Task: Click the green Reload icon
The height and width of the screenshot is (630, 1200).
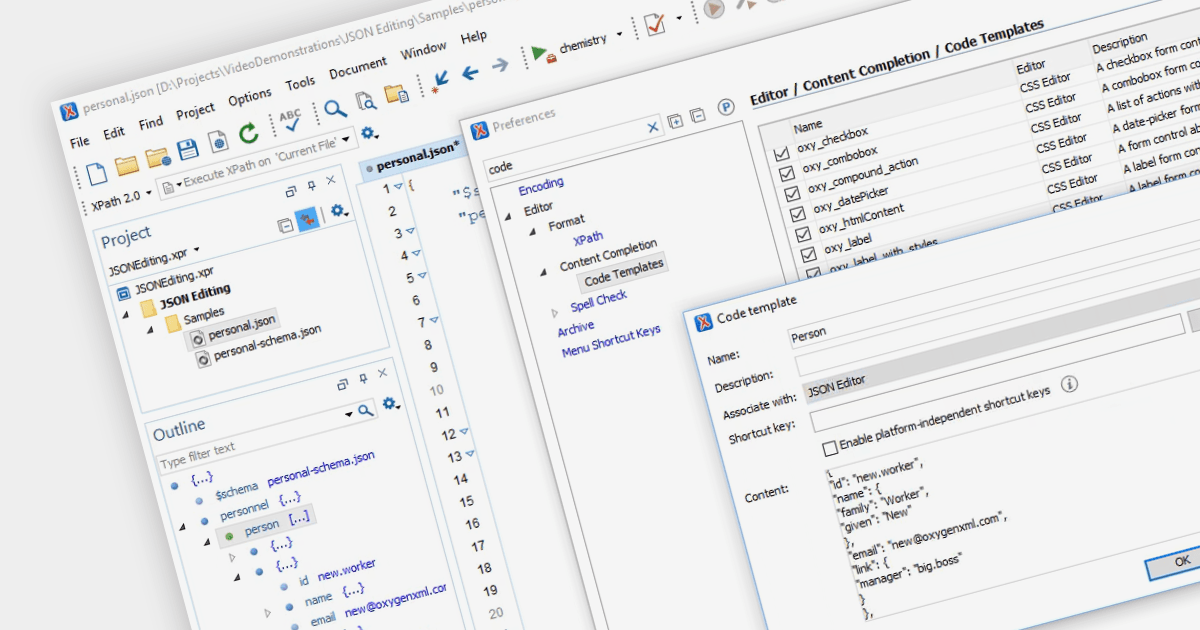Action: click(x=248, y=132)
